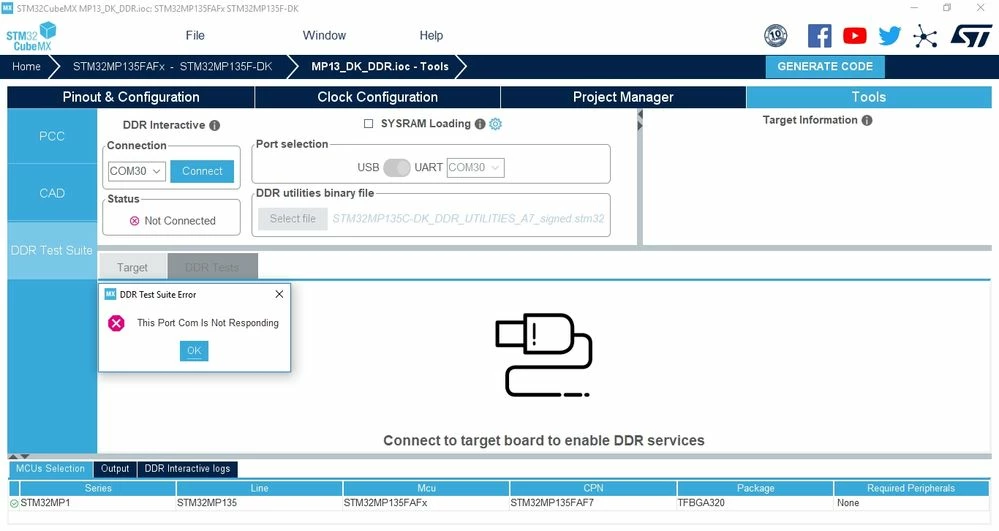Select the STM32MP1 row in MCU table

tap(499, 503)
